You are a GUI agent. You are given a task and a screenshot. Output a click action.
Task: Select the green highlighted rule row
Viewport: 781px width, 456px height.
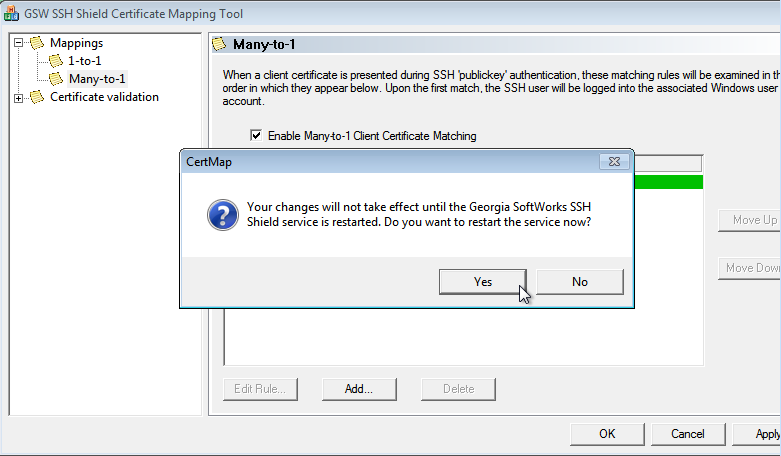pyautogui.click(x=668, y=182)
